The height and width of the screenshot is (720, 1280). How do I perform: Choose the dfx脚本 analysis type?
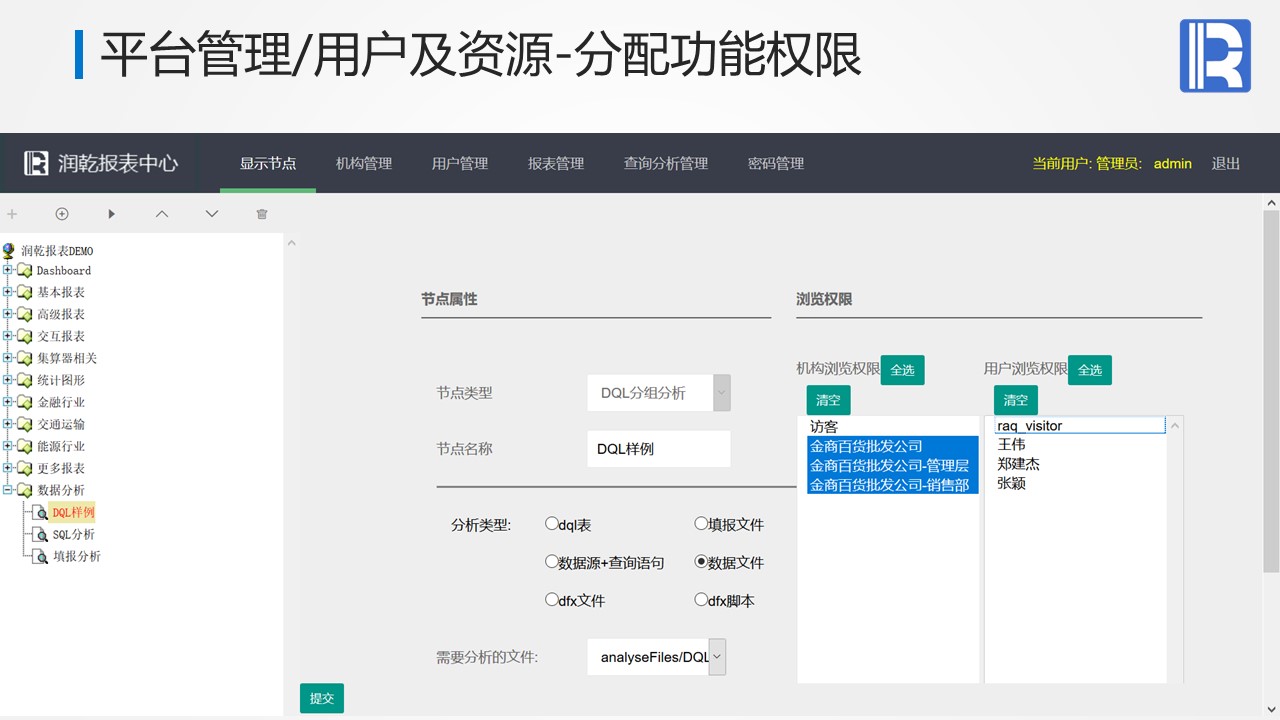[x=701, y=600]
